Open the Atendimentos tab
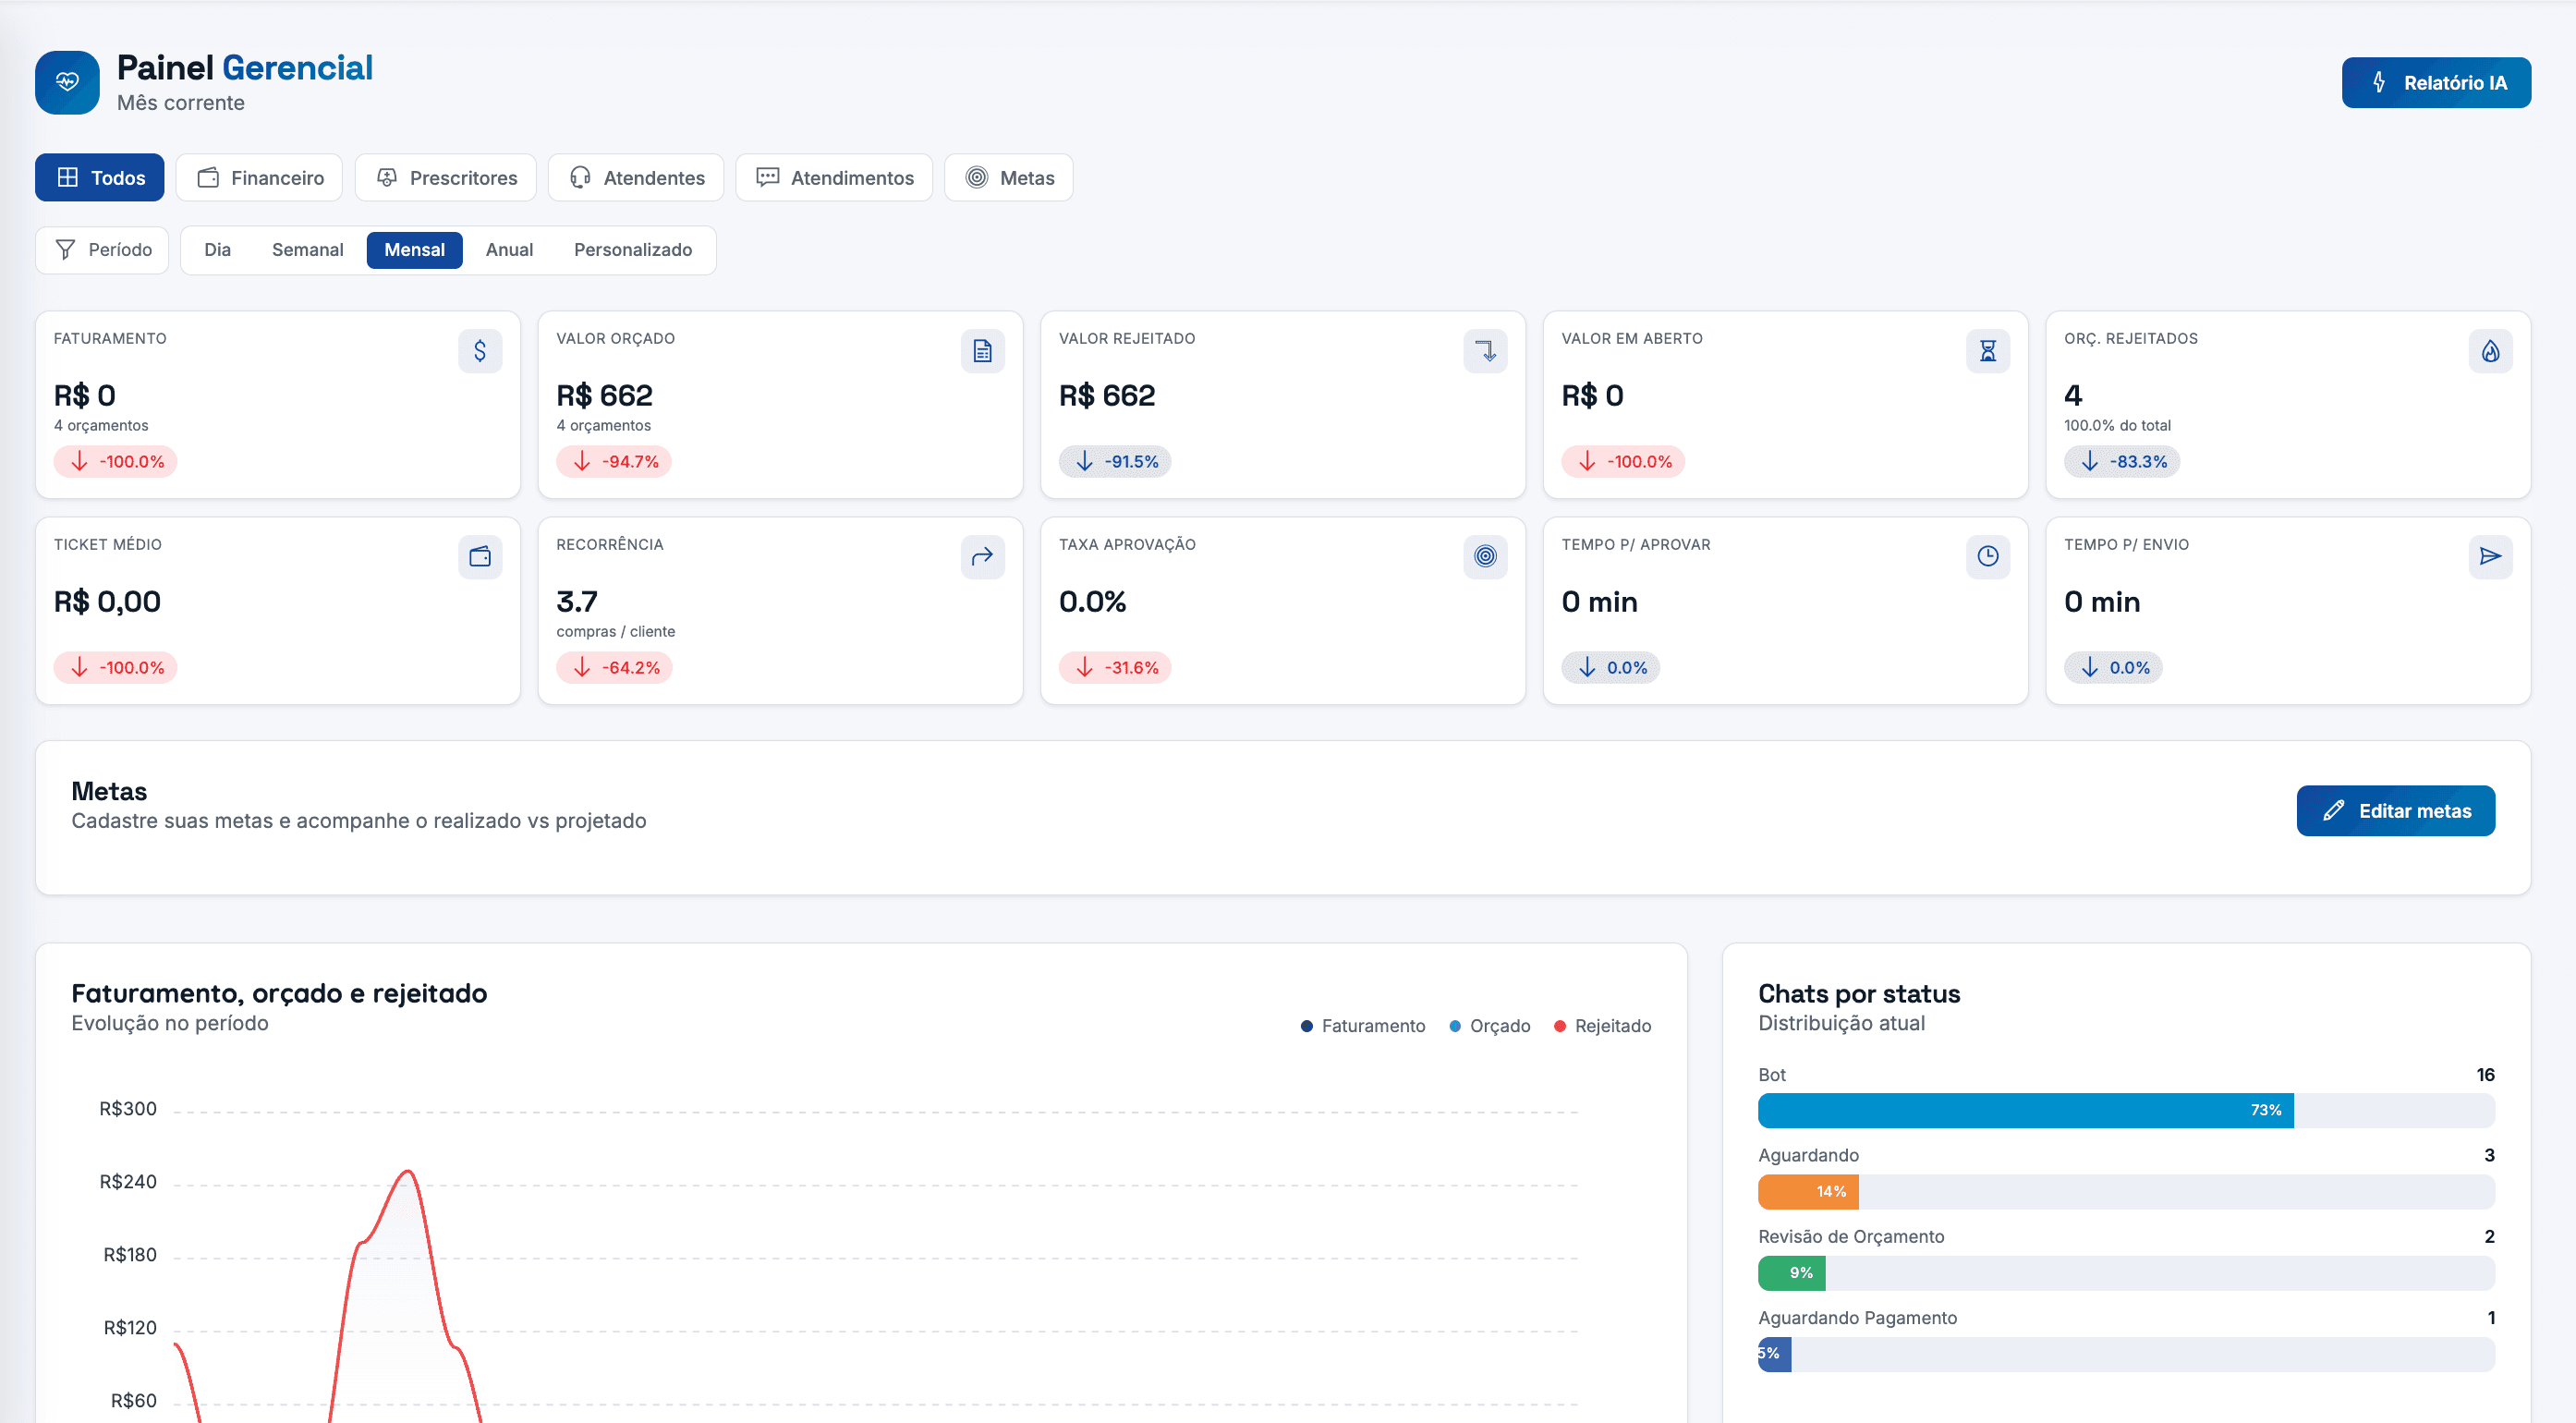The image size is (2576, 1423). coord(834,178)
